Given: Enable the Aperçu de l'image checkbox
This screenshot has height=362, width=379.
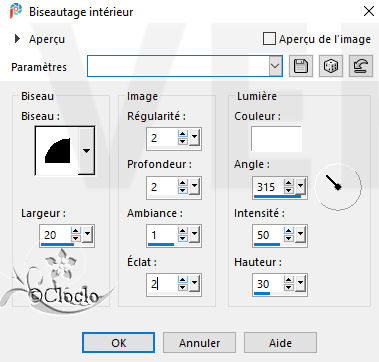Looking at the screenshot, I should (x=269, y=39).
